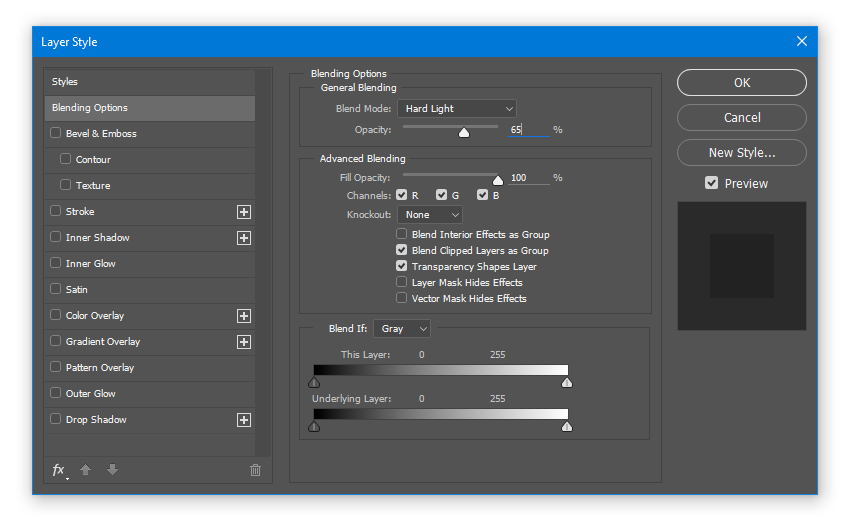
Task: Enable Bevel & Emboss checkbox
Action: [x=56, y=133]
